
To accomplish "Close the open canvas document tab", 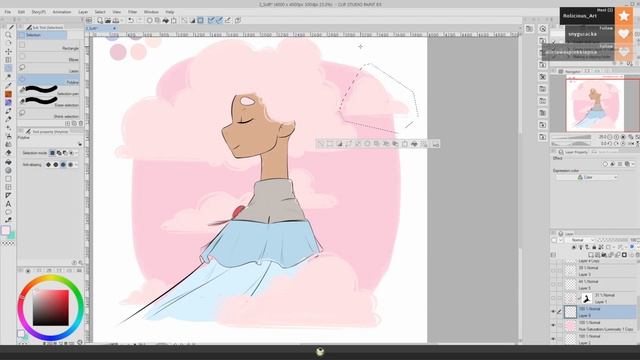I will coord(114,28).
